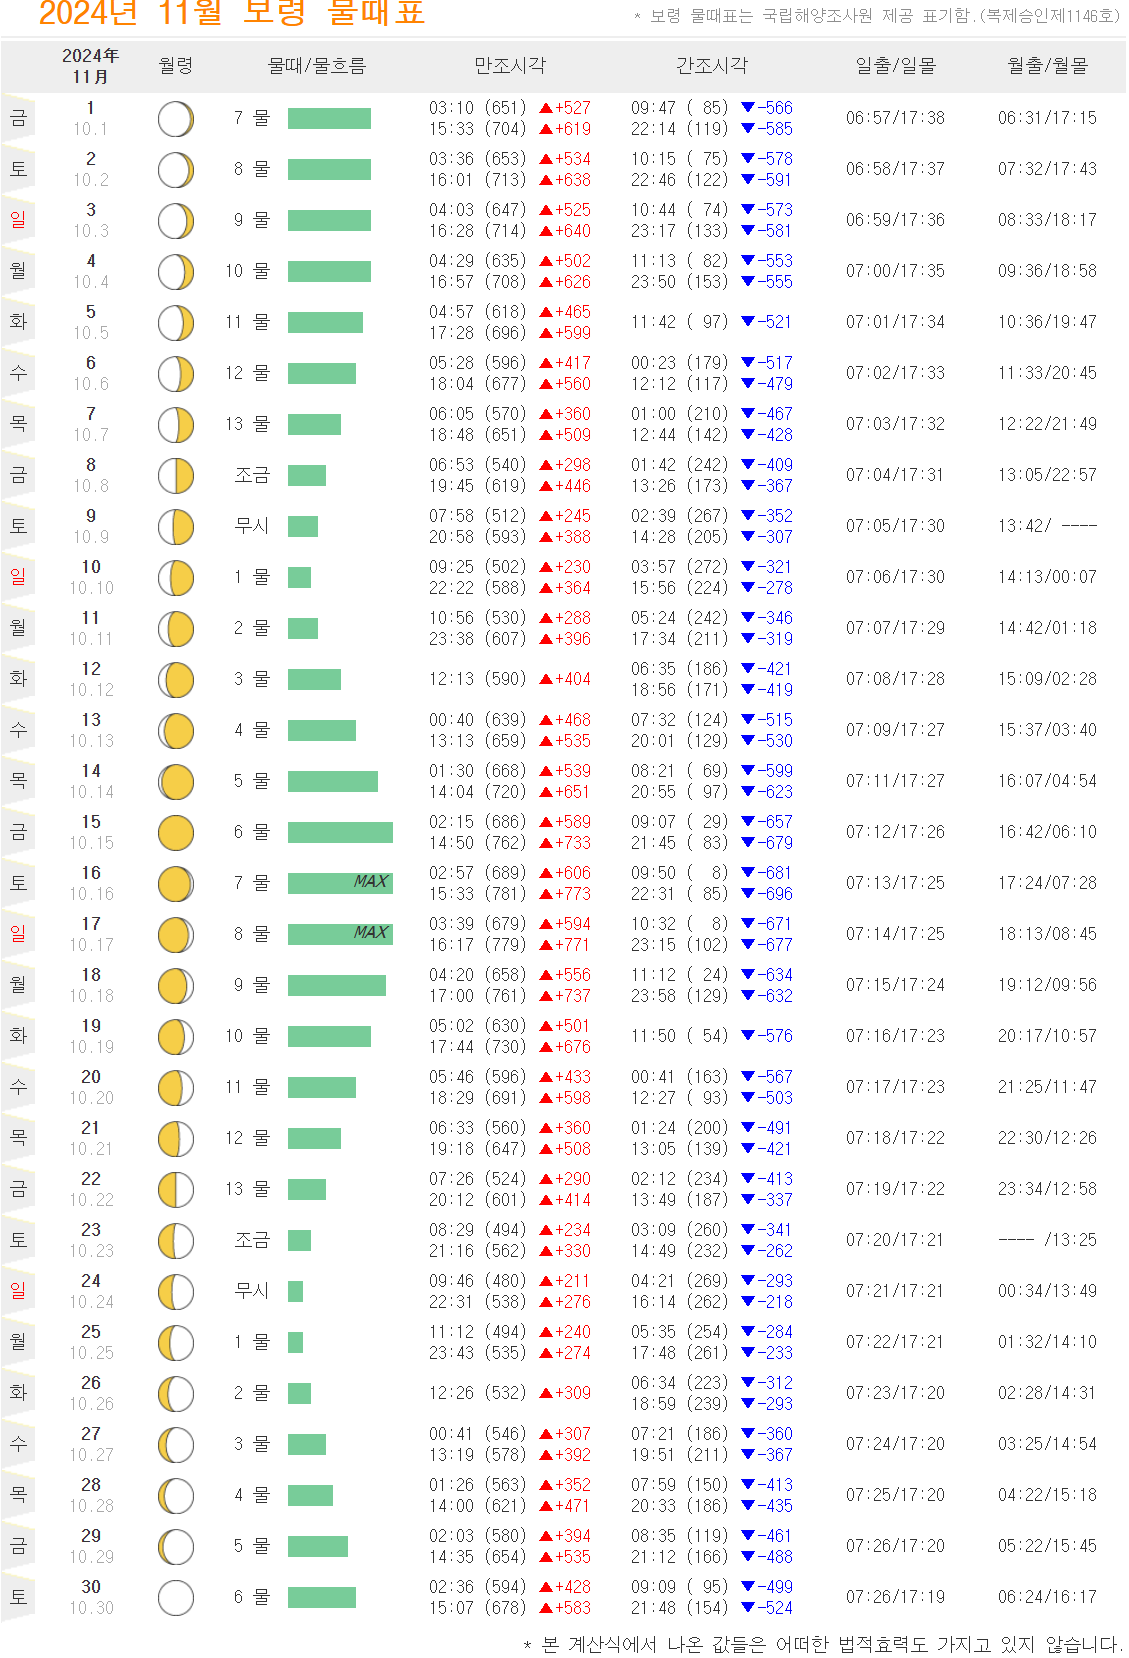Image resolution: width=1129 pixels, height=1658 pixels.
Task: Click the moon phase icon for November 23
Action: click(x=176, y=1241)
